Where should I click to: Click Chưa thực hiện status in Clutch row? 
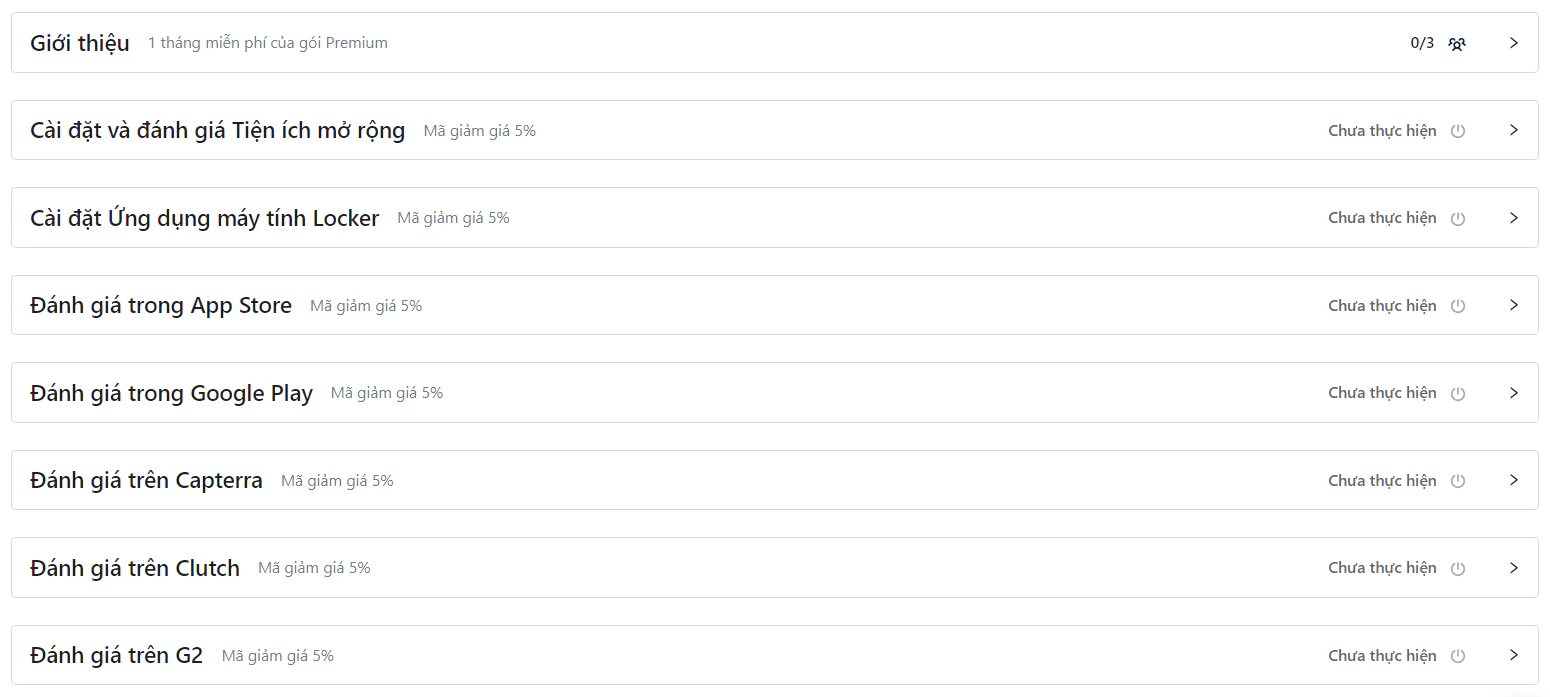click(1382, 568)
